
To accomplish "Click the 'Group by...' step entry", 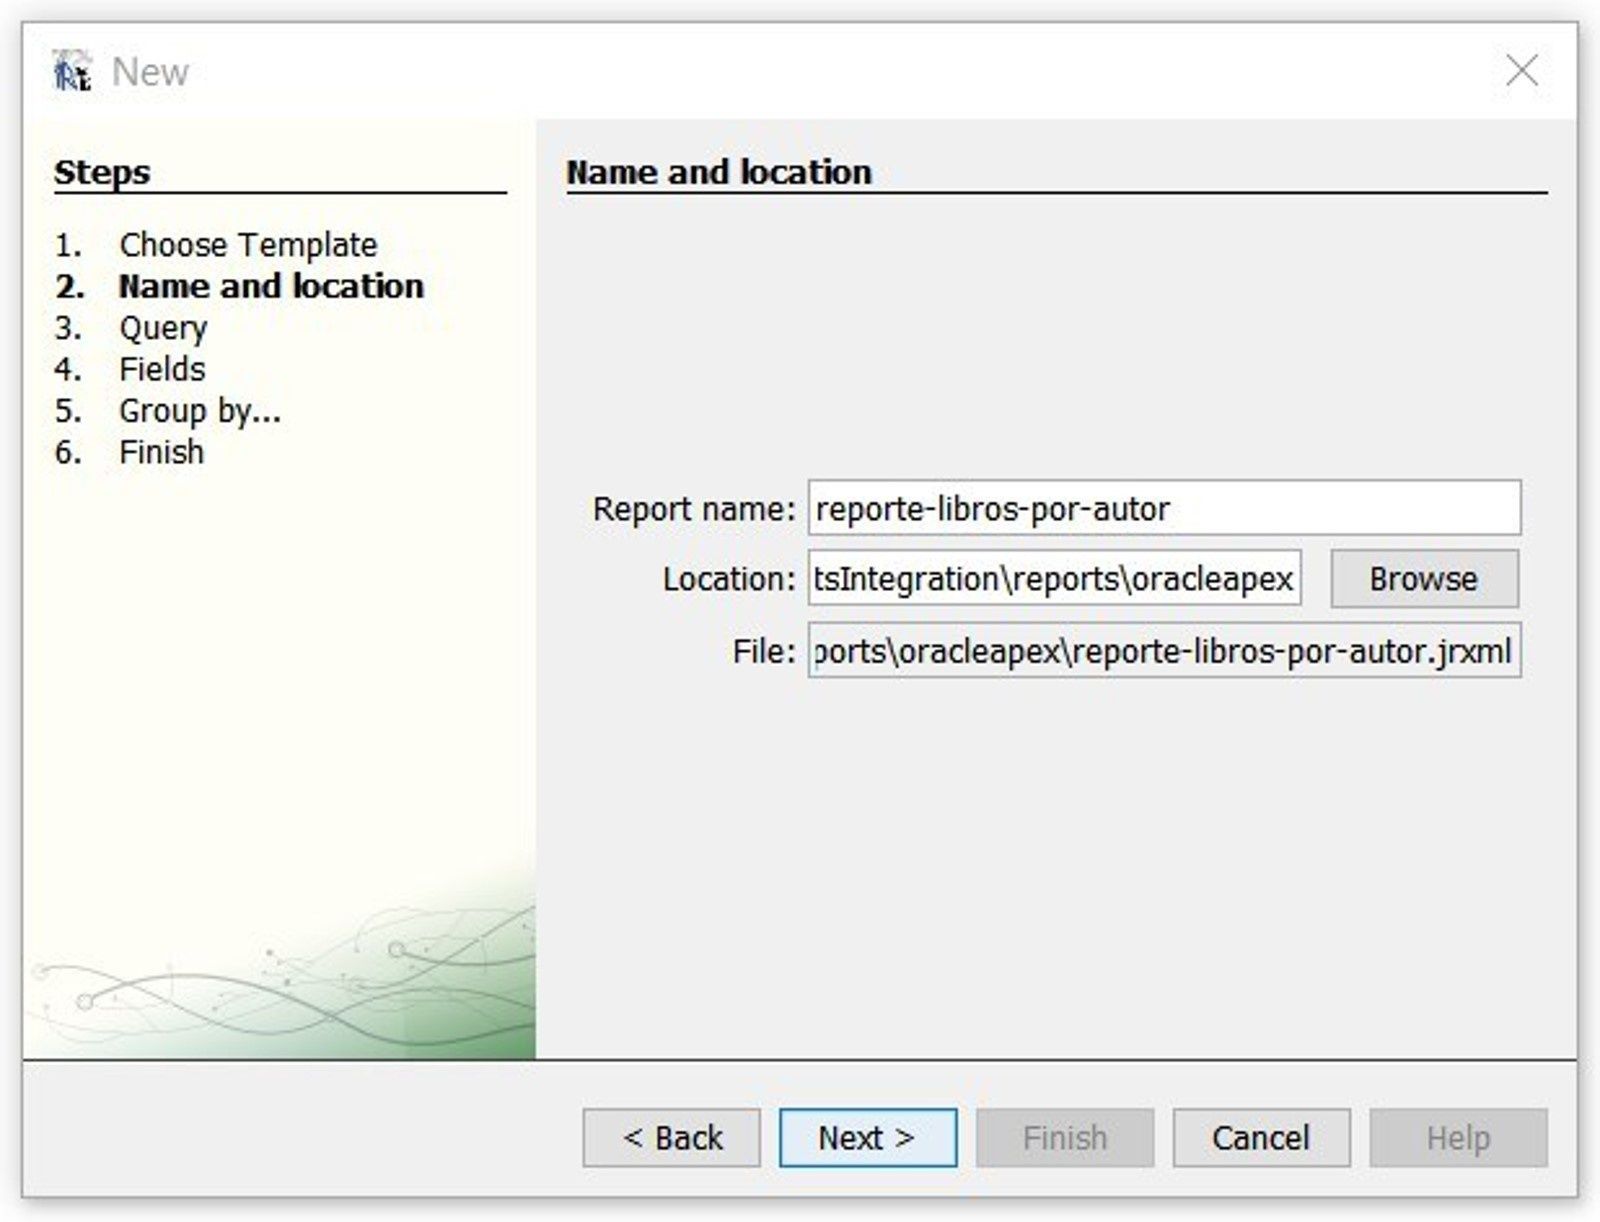I will point(200,411).
